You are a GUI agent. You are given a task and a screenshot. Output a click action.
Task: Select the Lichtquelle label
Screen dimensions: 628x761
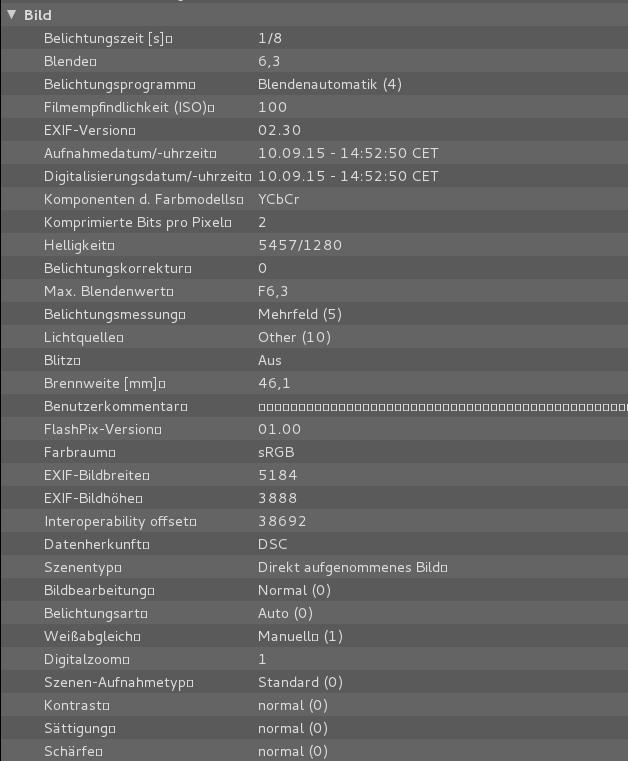point(83,337)
